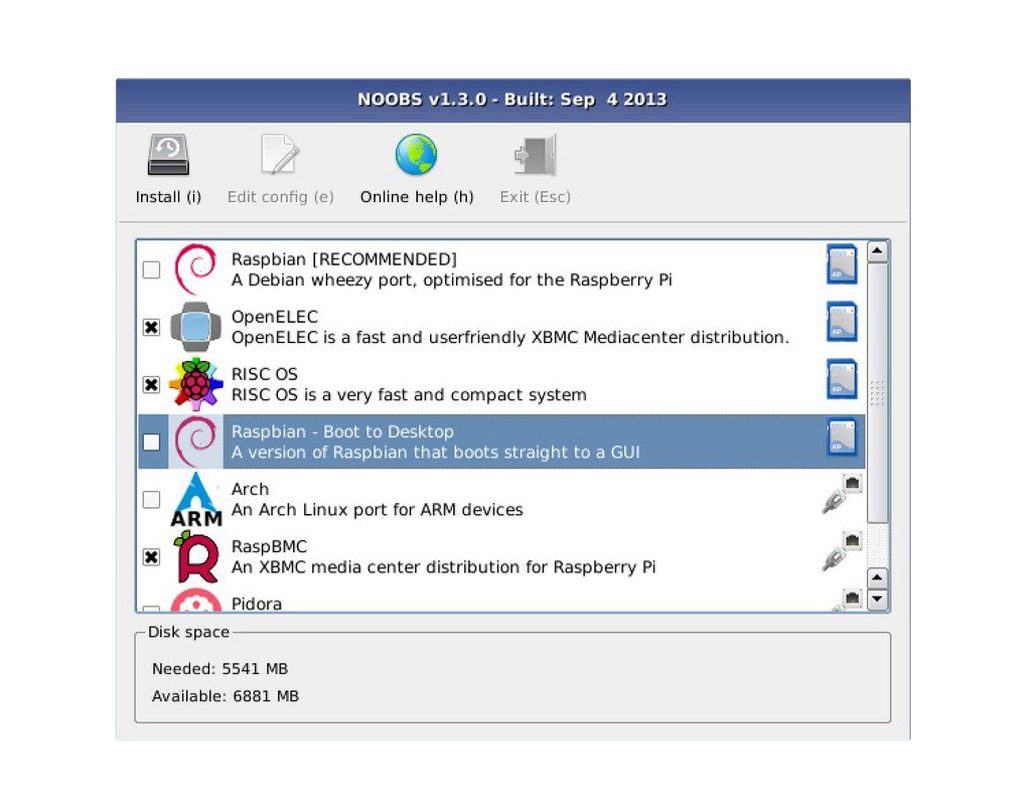Click network cable icon on Arch row
This screenshot has height=806, width=1028.
(842, 494)
